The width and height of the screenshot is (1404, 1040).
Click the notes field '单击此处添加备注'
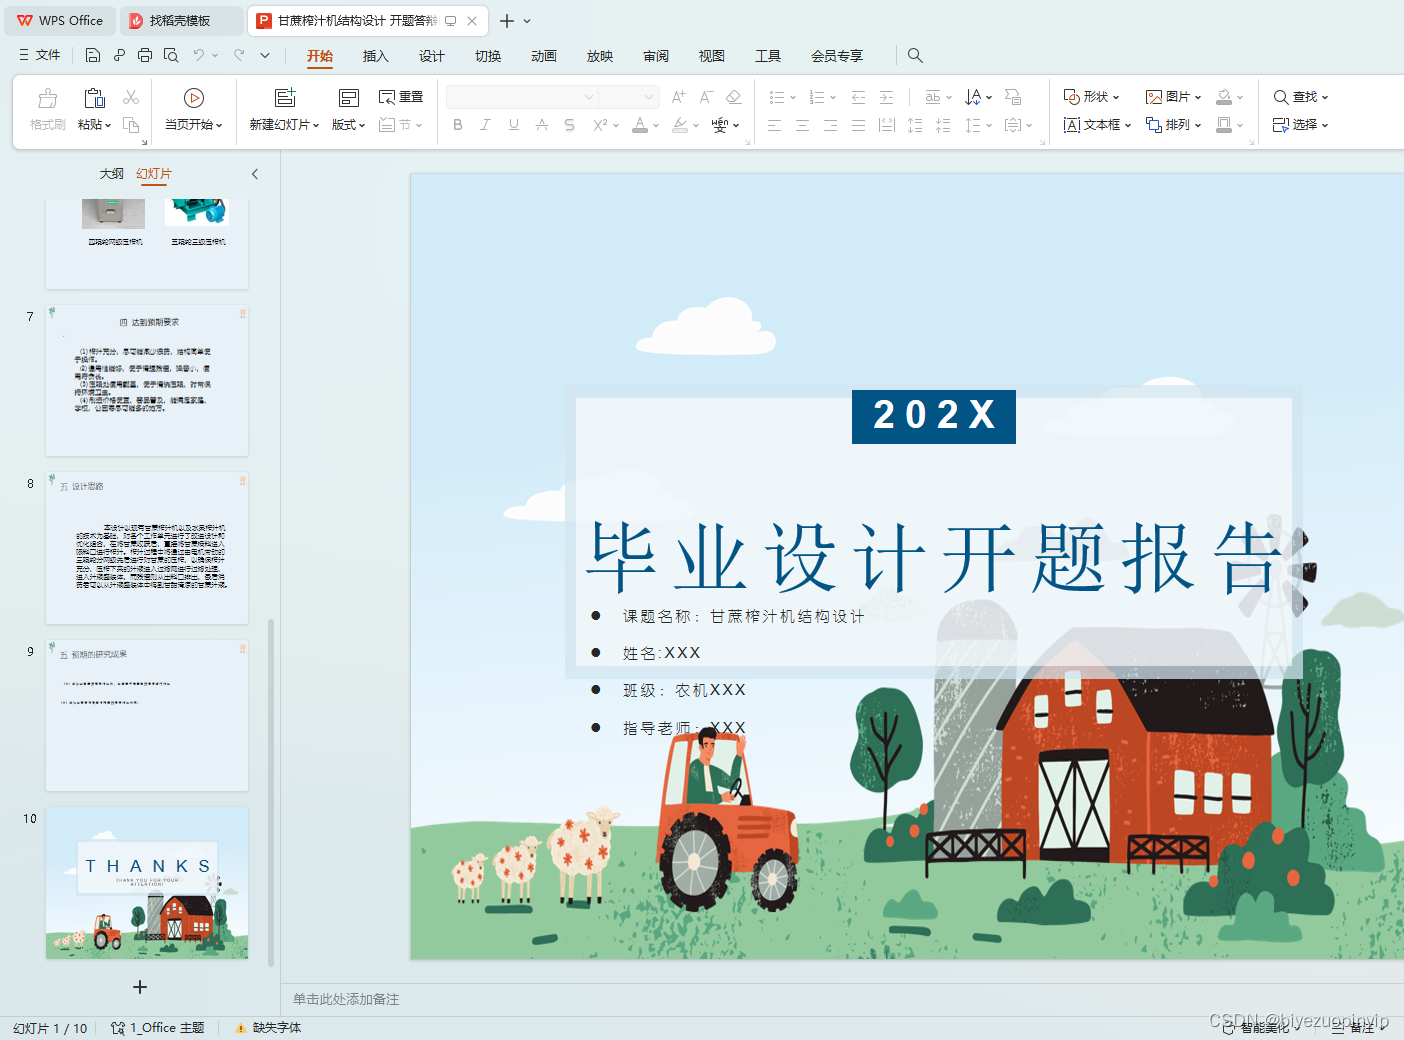pyautogui.click(x=346, y=999)
